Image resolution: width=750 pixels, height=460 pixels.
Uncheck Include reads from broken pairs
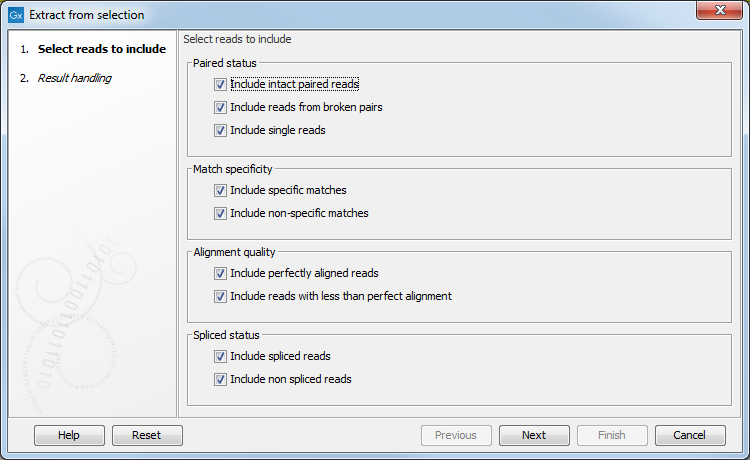[x=220, y=108]
